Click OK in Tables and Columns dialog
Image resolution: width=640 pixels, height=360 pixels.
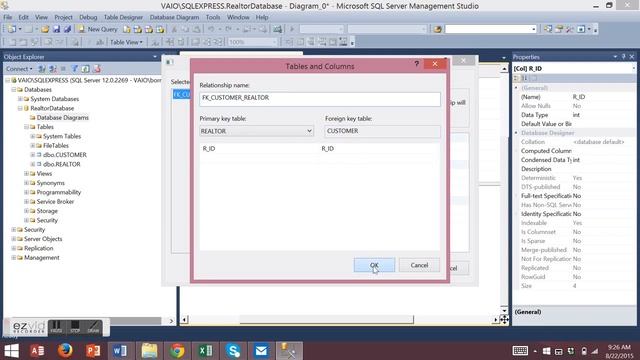[374, 265]
